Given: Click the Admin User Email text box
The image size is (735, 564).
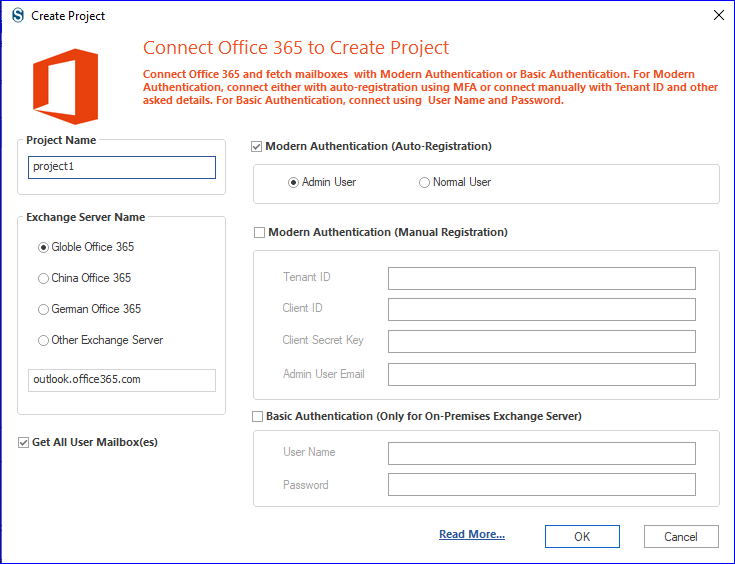Looking at the screenshot, I should click(x=542, y=375).
